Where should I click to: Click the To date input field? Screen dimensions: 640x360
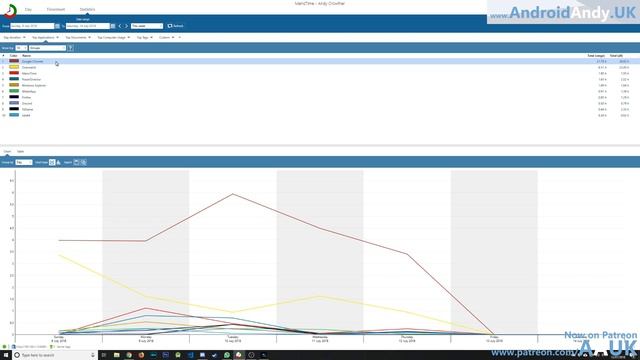point(88,26)
